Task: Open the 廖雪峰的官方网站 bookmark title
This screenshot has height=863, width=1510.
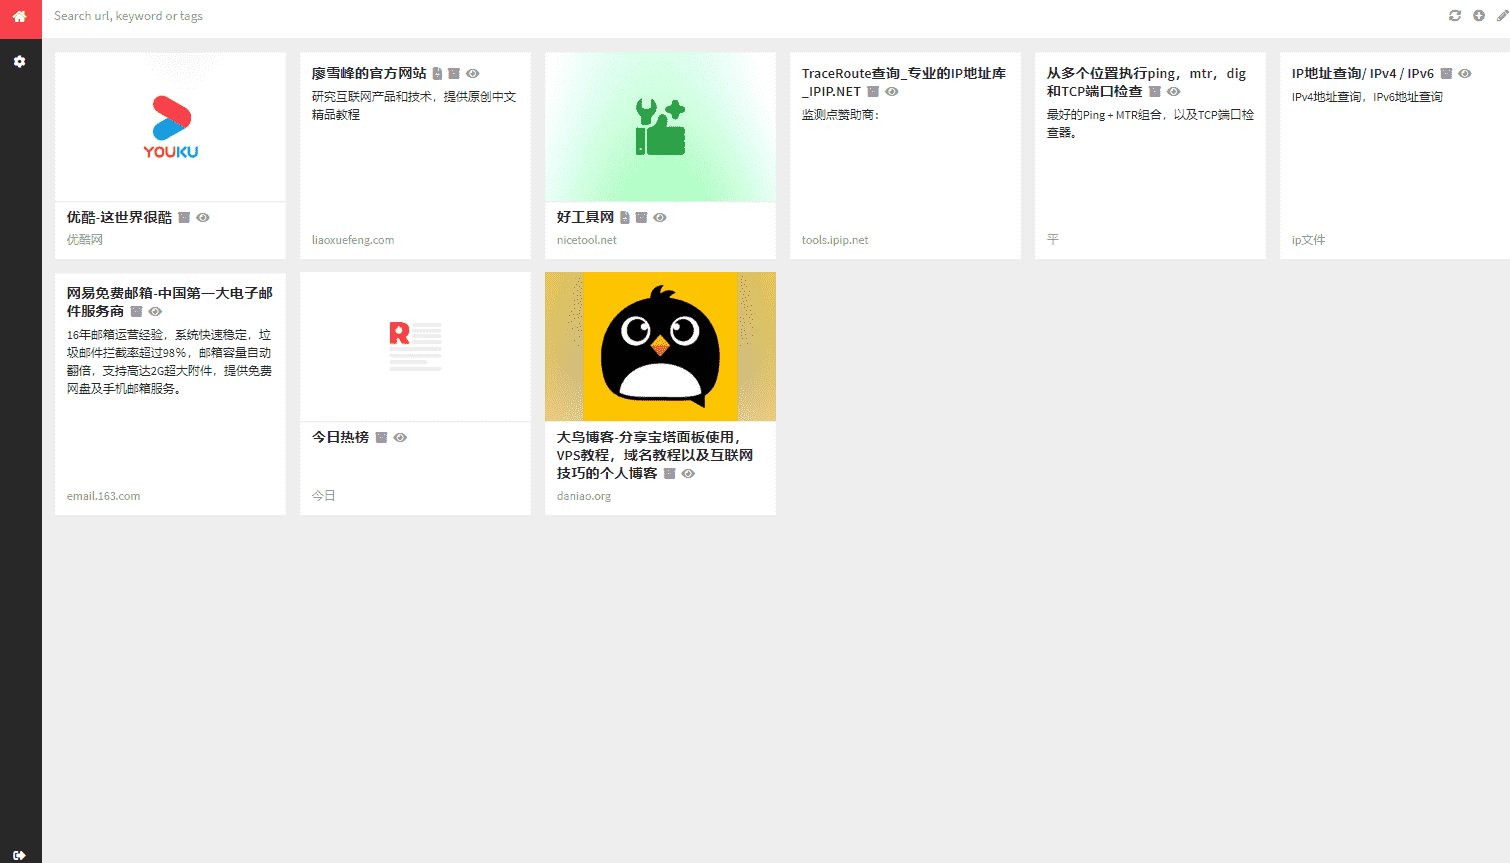Action: coord(369,73)
